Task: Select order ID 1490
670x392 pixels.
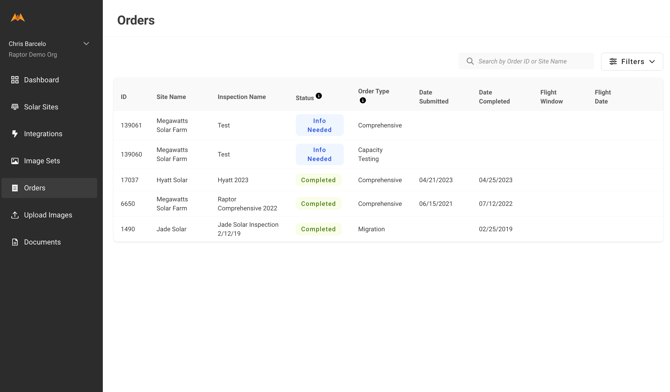Action: tap(128, 229)
